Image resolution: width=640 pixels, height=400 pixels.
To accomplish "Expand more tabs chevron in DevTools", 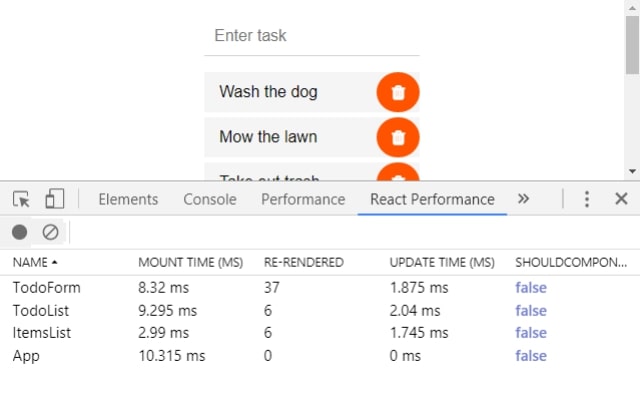I will pyautogui.click(x=523, y=199).
